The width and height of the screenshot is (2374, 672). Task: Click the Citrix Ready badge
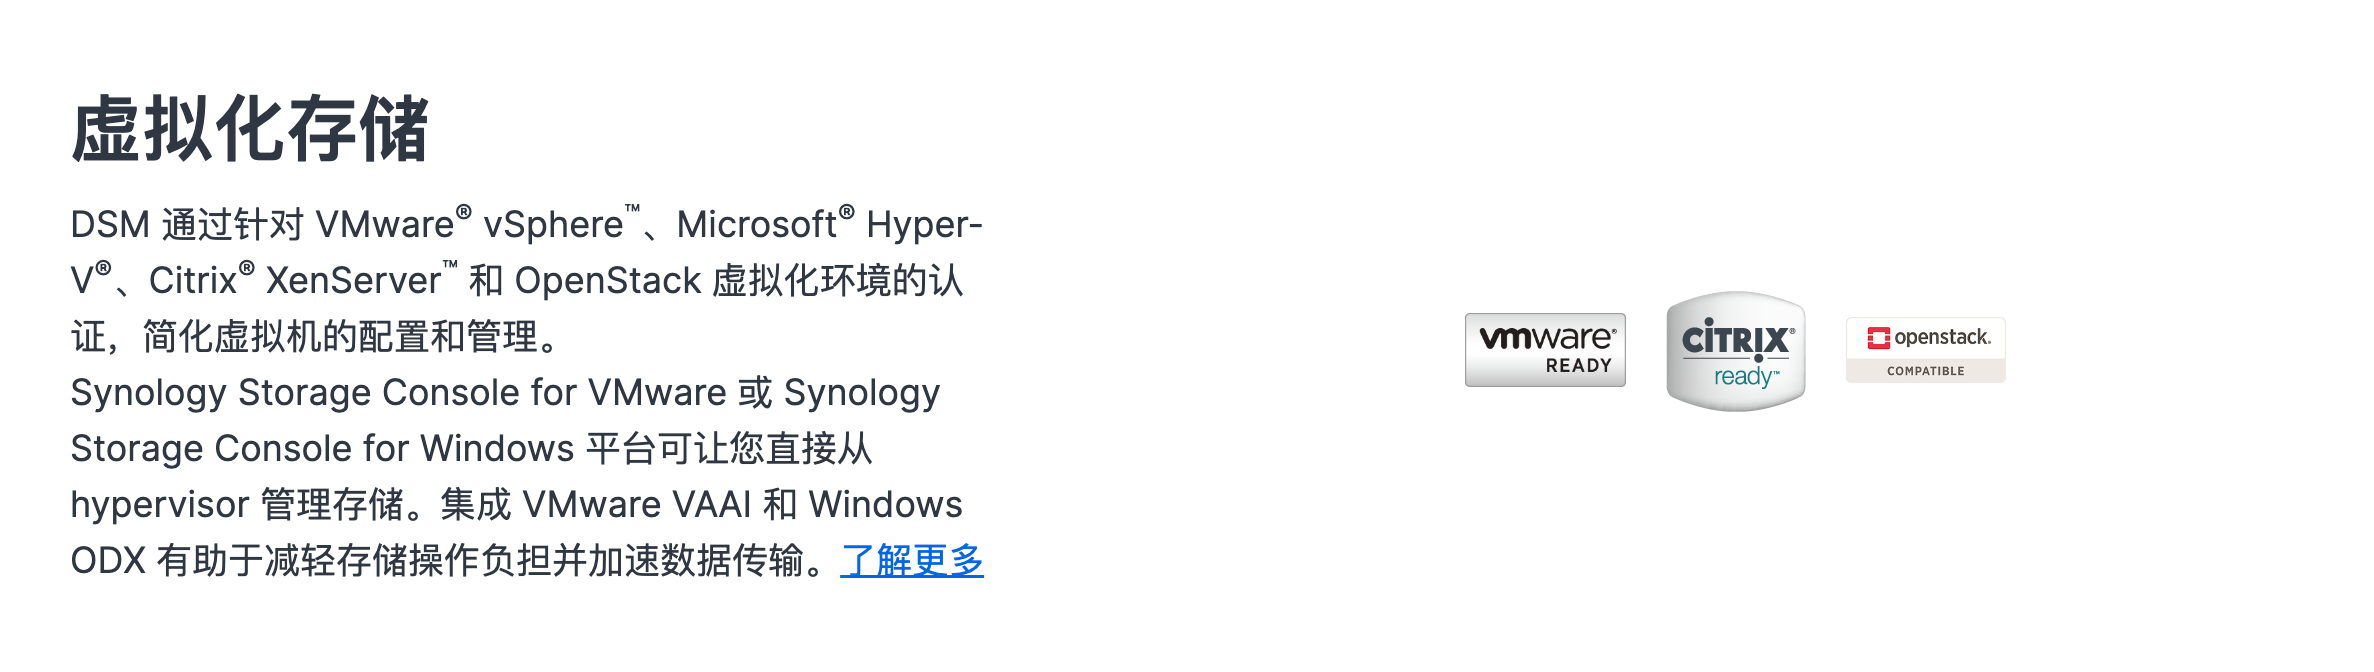(x=1735, y=350)
